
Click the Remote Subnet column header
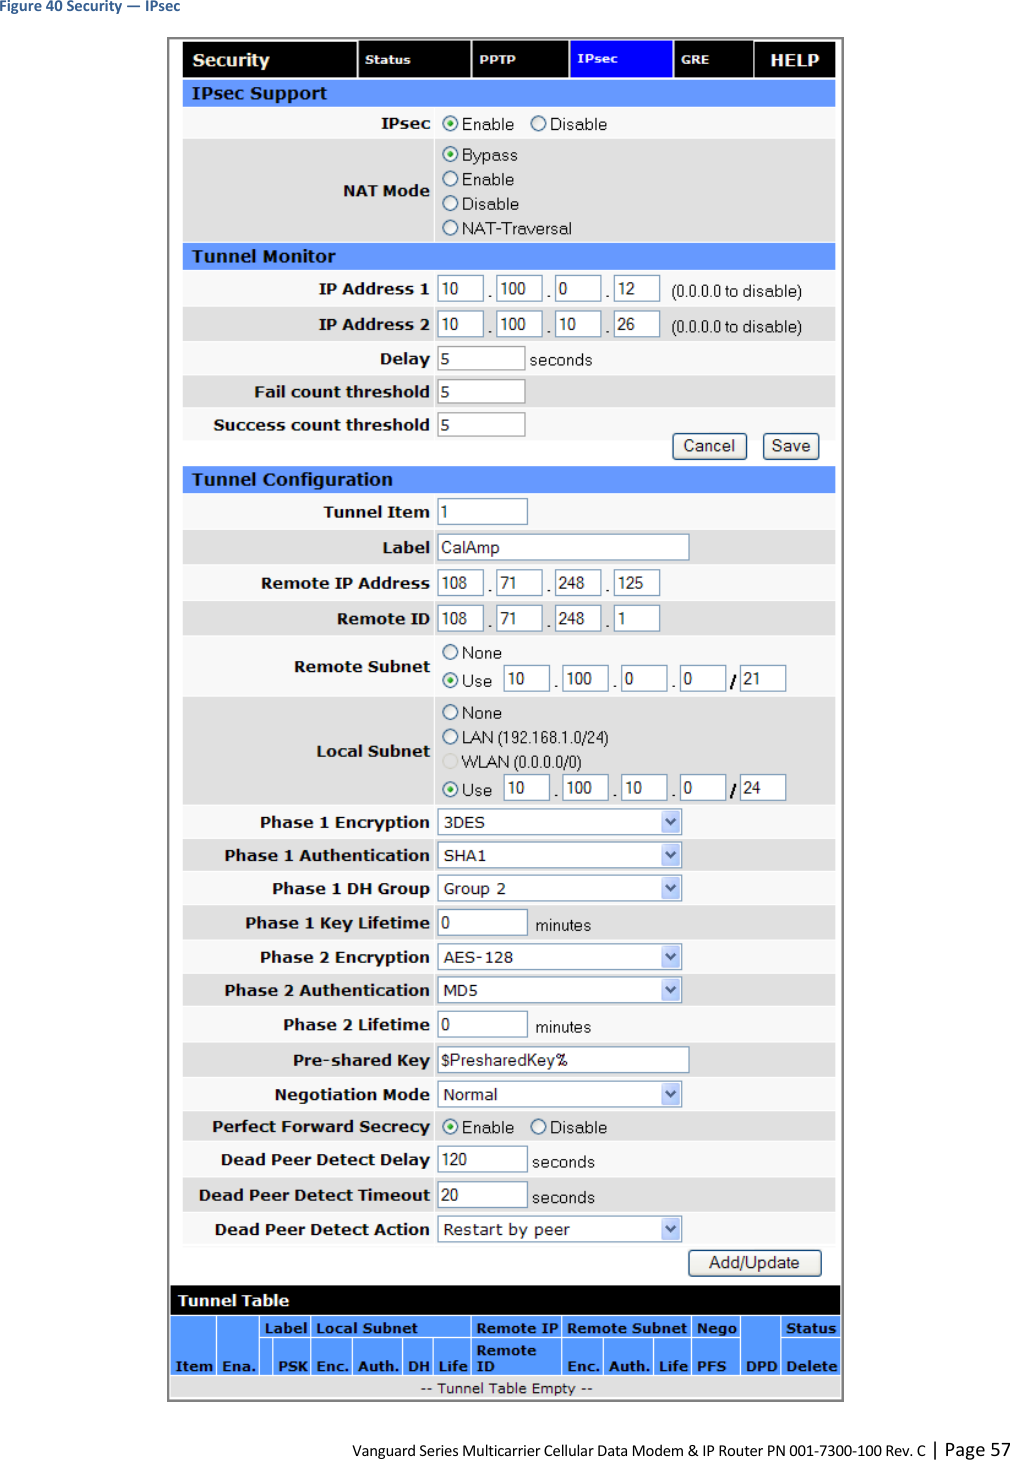coord(627,1328)
